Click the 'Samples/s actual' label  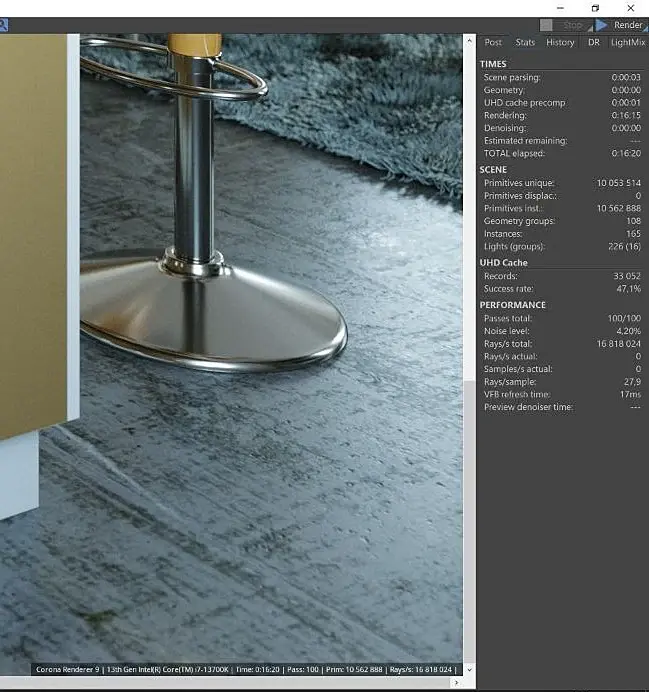point(518,369)
